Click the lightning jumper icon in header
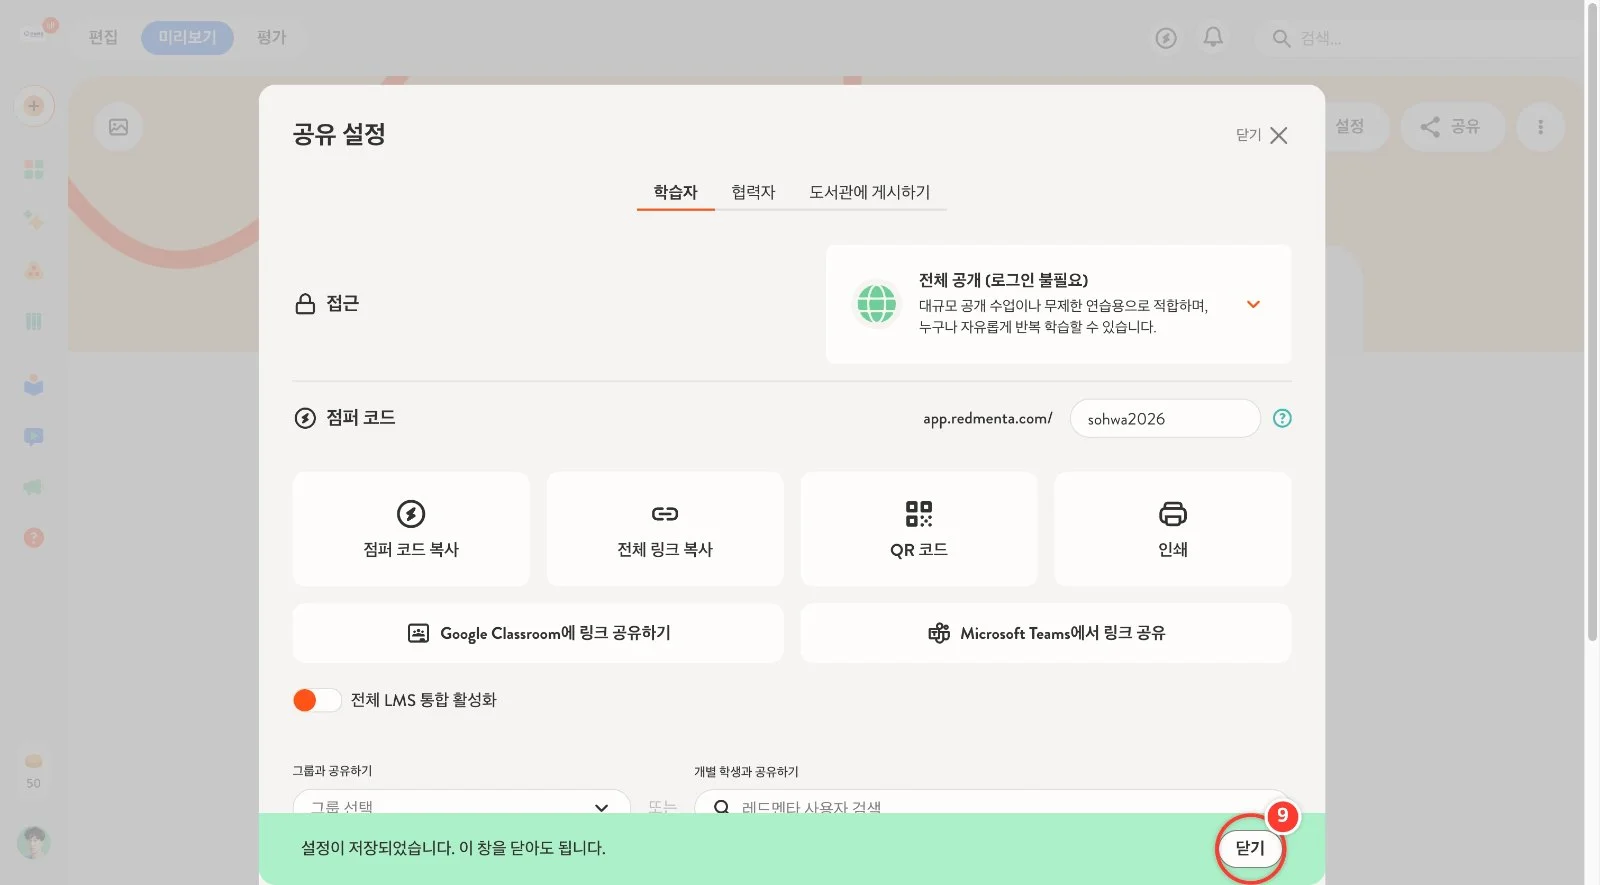 point(1166,38)
